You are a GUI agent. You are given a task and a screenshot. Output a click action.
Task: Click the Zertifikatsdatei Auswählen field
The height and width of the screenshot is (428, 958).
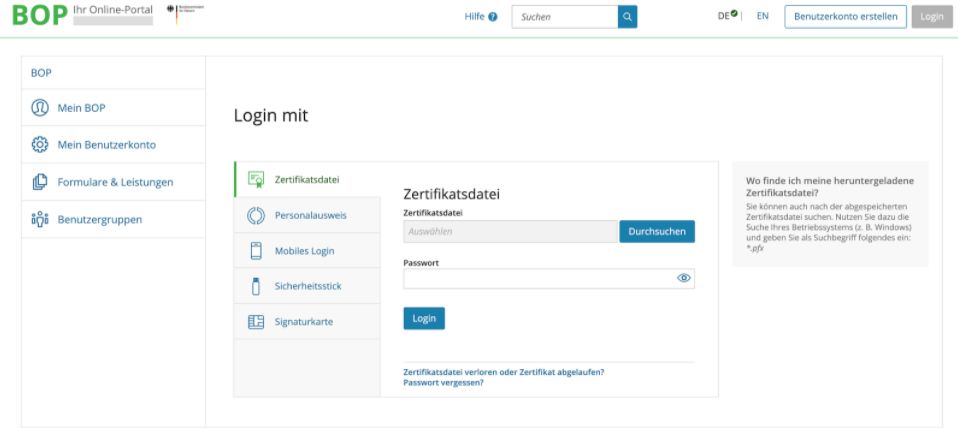pyautogui.click(x=510, y=231)
